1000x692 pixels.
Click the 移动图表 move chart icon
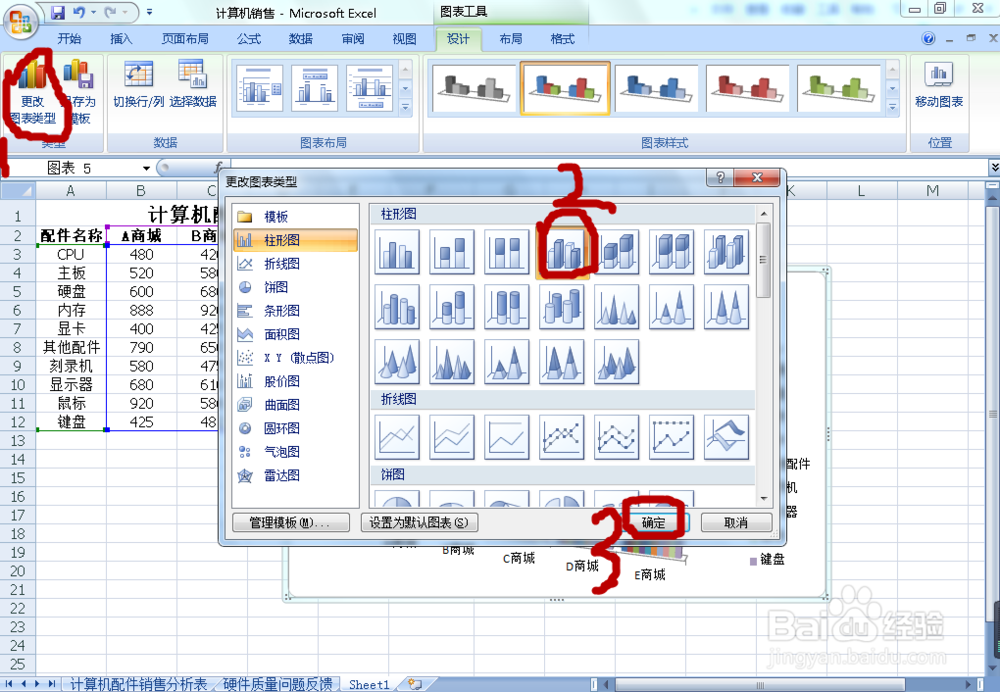click(x=939, y=85)
